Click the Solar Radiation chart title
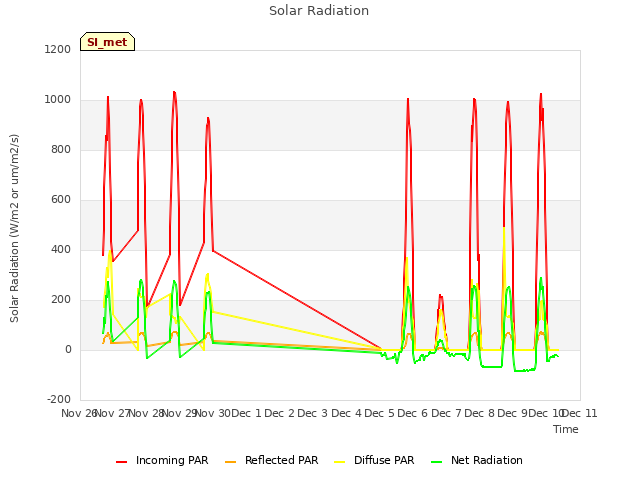 pyautogui.click(x=319, y=11)
